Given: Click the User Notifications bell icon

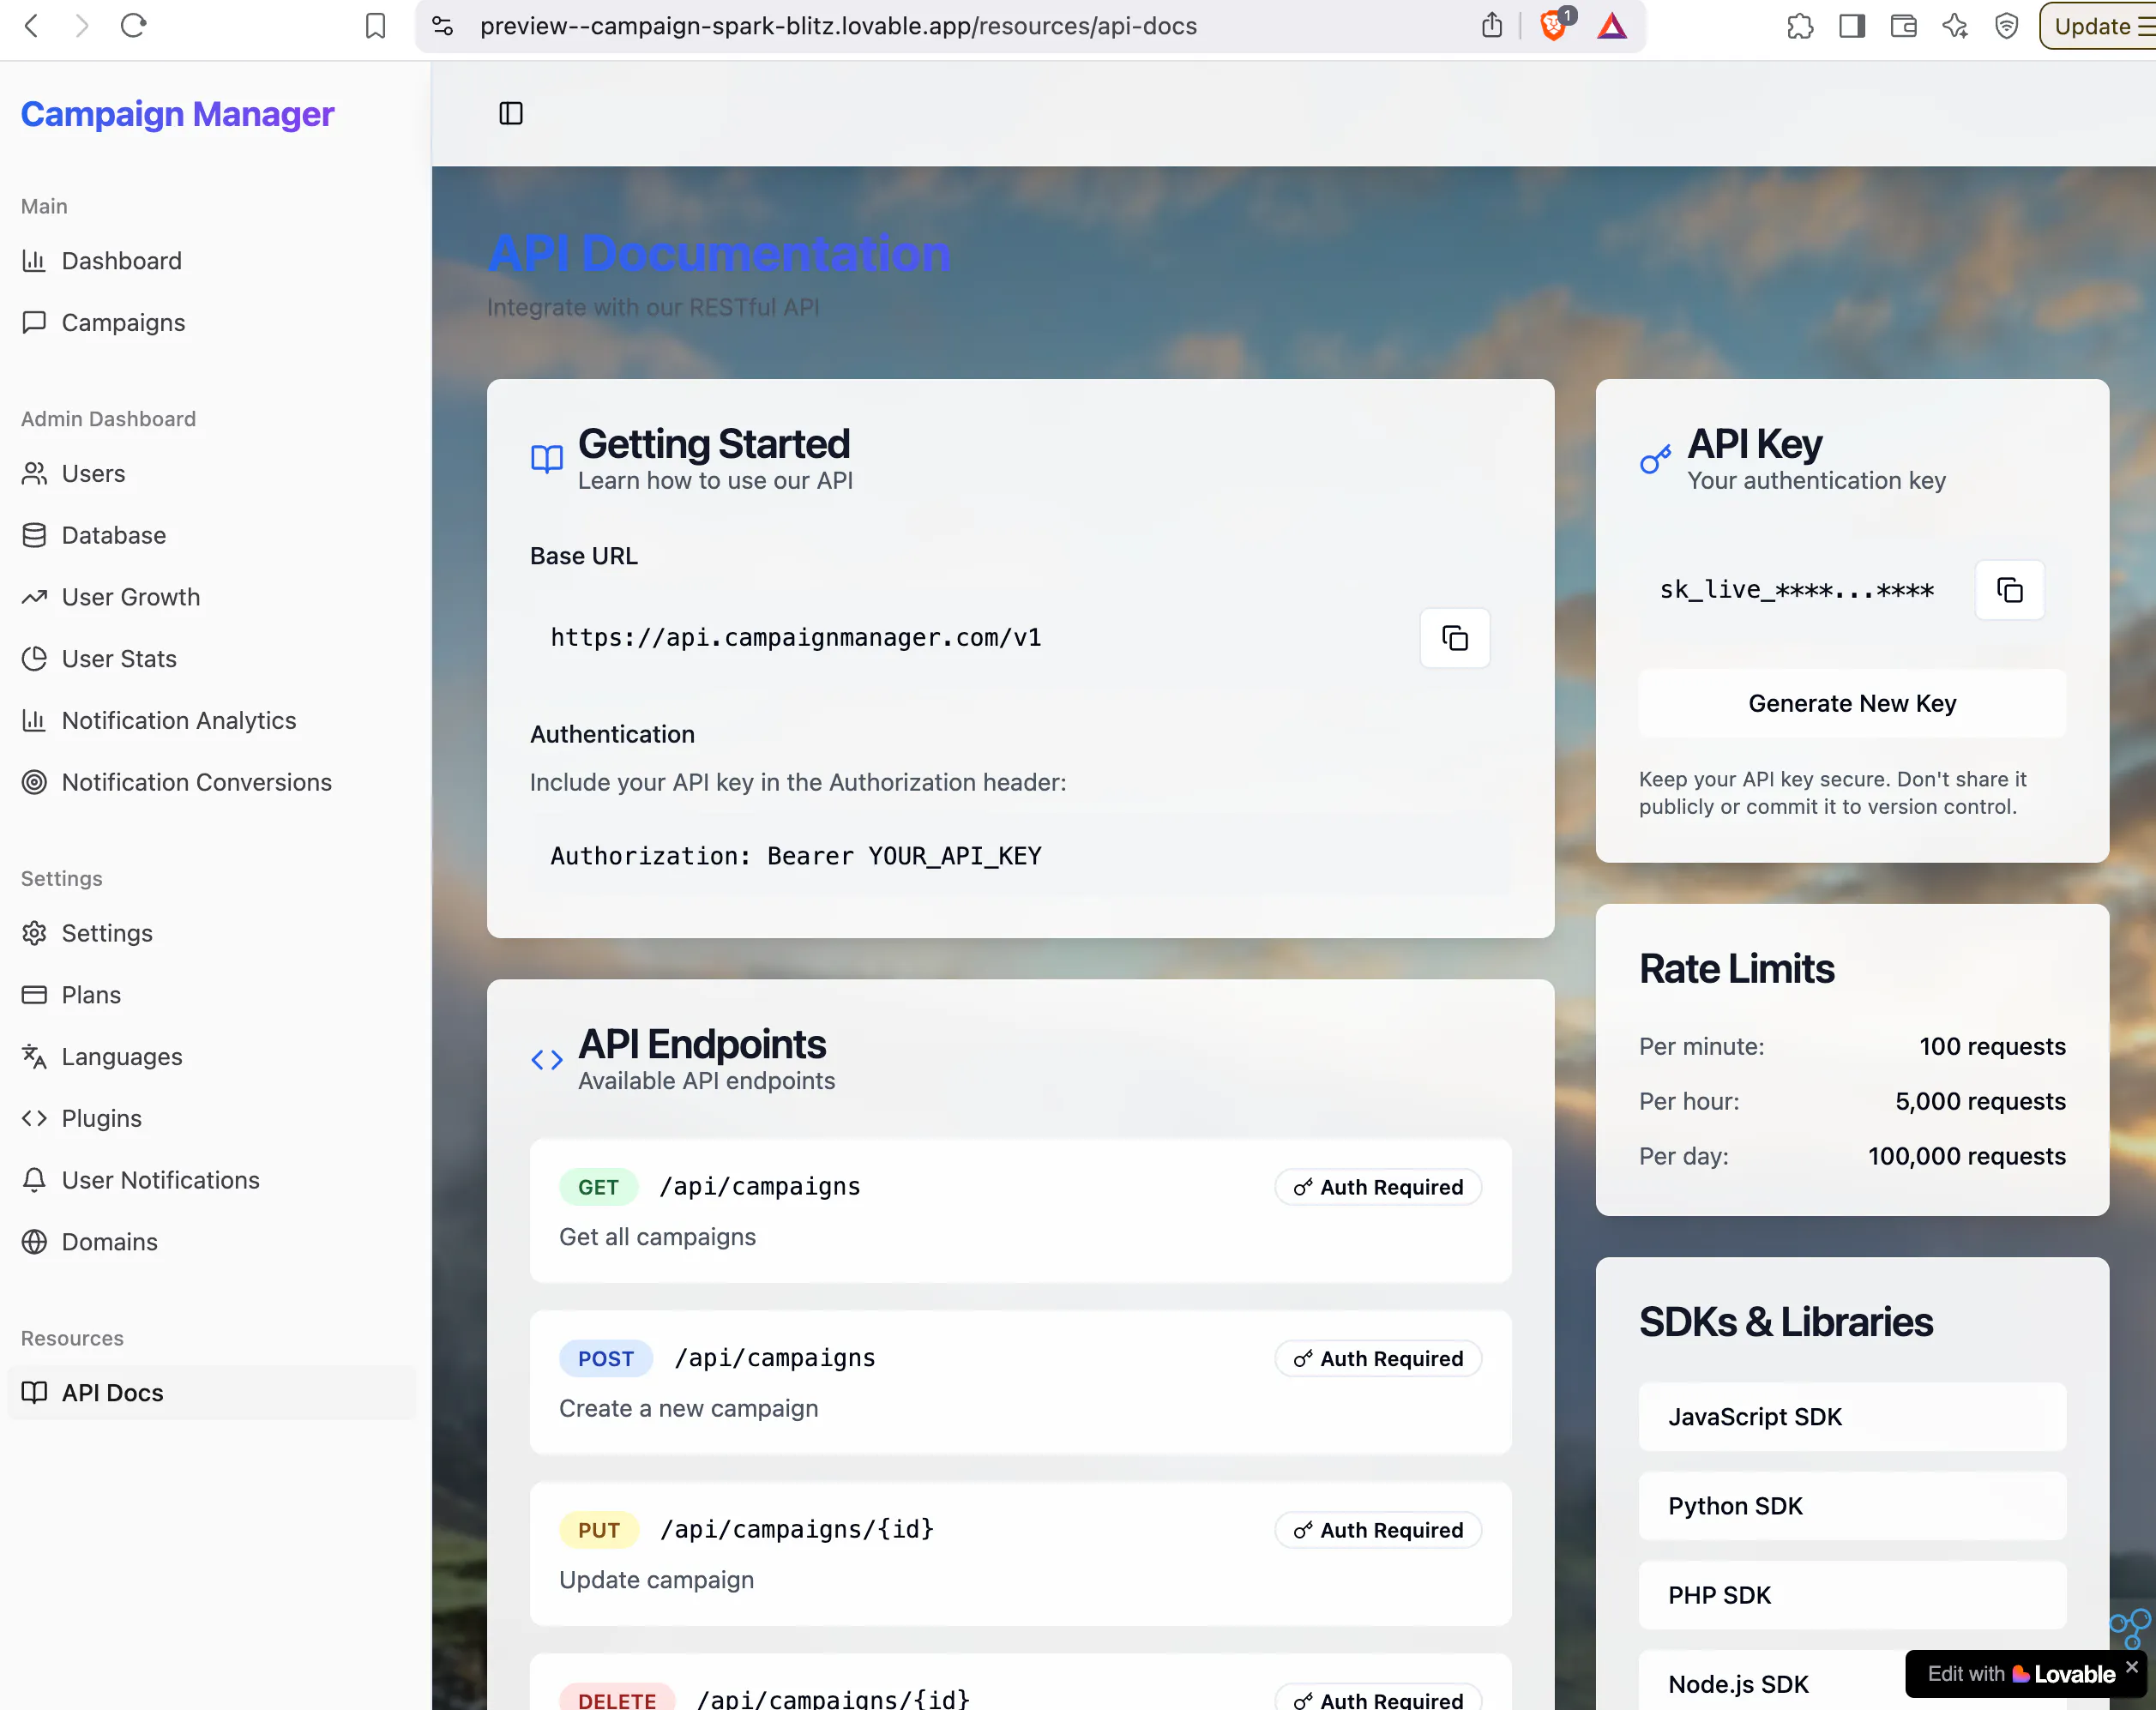Looking at the screenshot, I should coord(34,1180).
